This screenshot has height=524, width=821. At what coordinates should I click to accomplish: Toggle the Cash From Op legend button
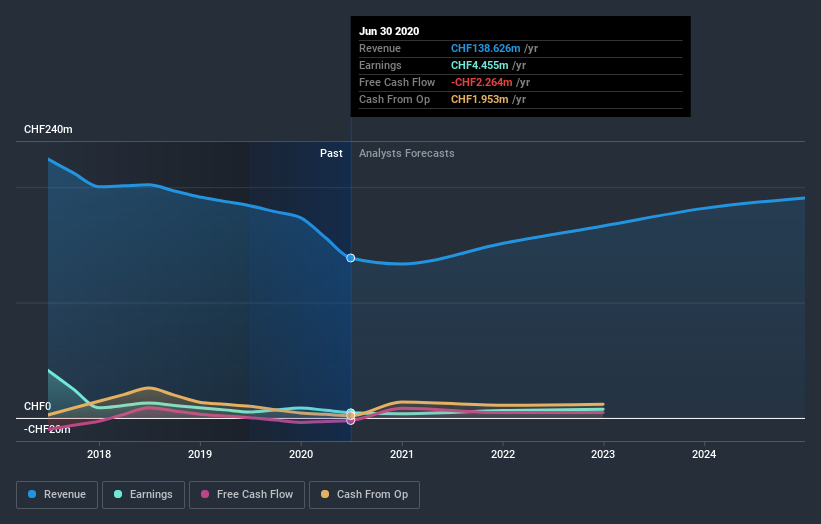pyautogui.click(x=364, y=495)
